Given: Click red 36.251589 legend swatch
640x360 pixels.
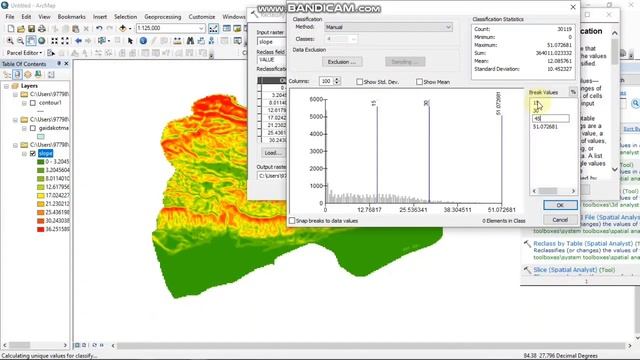Looking at the screenshot, I should [41, 229].
